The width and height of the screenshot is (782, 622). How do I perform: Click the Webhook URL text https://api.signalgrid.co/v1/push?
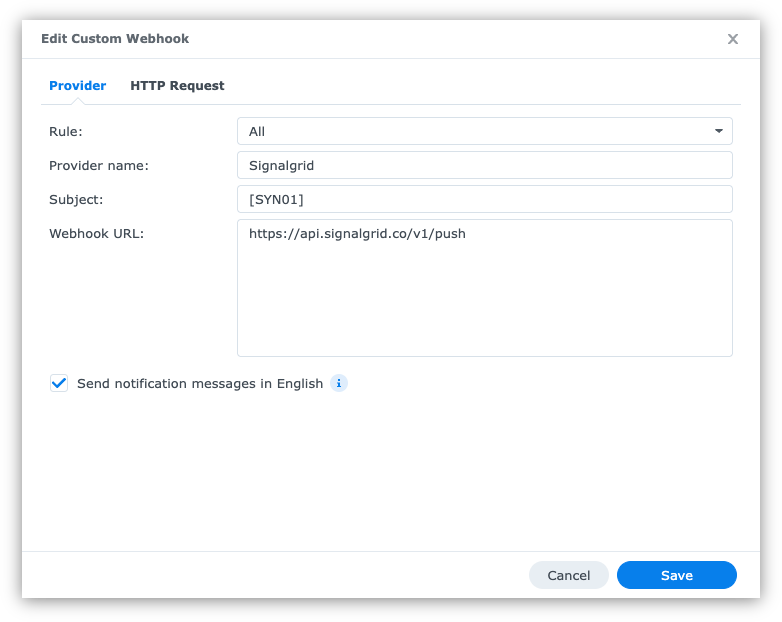click(357, 234)
